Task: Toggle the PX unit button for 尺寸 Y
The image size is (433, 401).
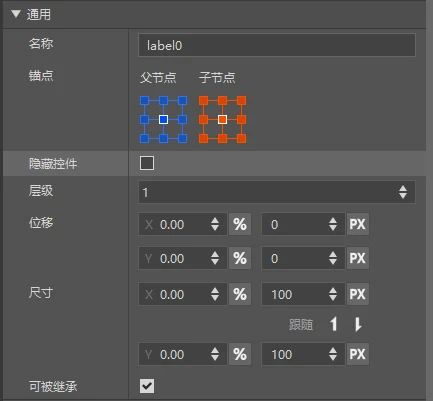Action: (x=358, y=354)
